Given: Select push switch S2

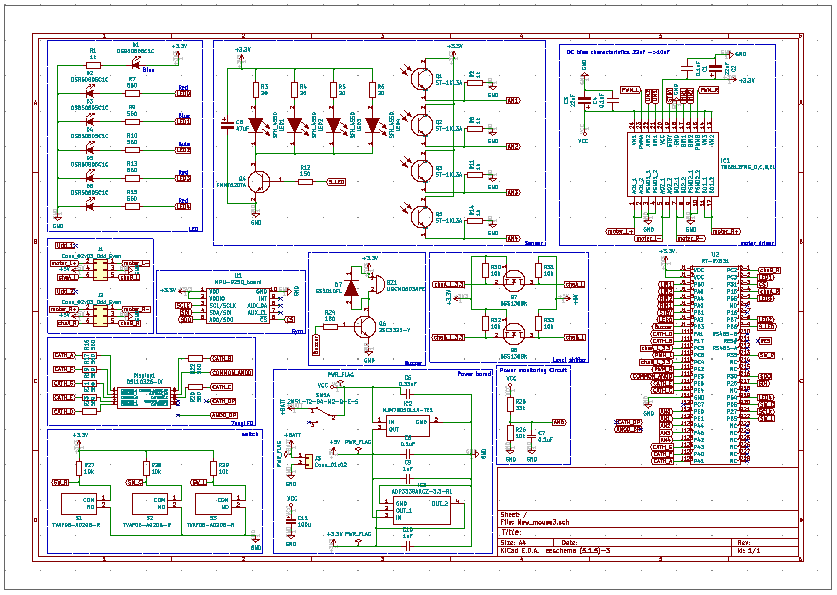Looking at the screenshot, I should click(149, 504).
